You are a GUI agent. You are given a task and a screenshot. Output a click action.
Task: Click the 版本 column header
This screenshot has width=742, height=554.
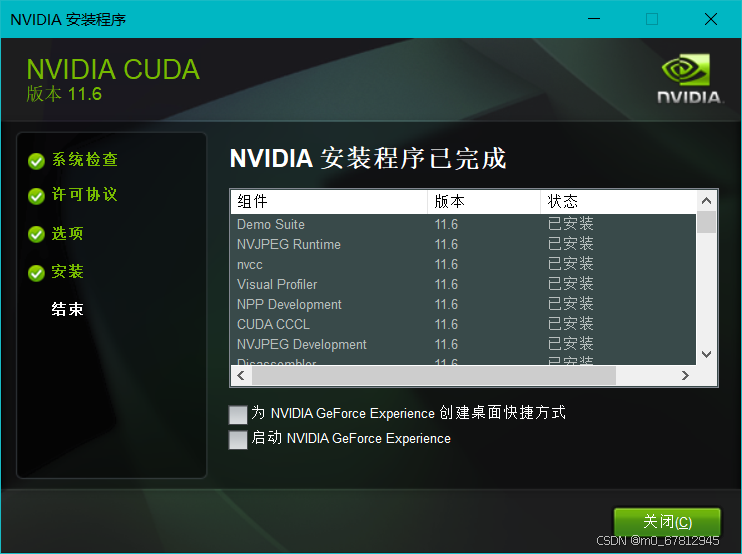[x=484, y=202]
